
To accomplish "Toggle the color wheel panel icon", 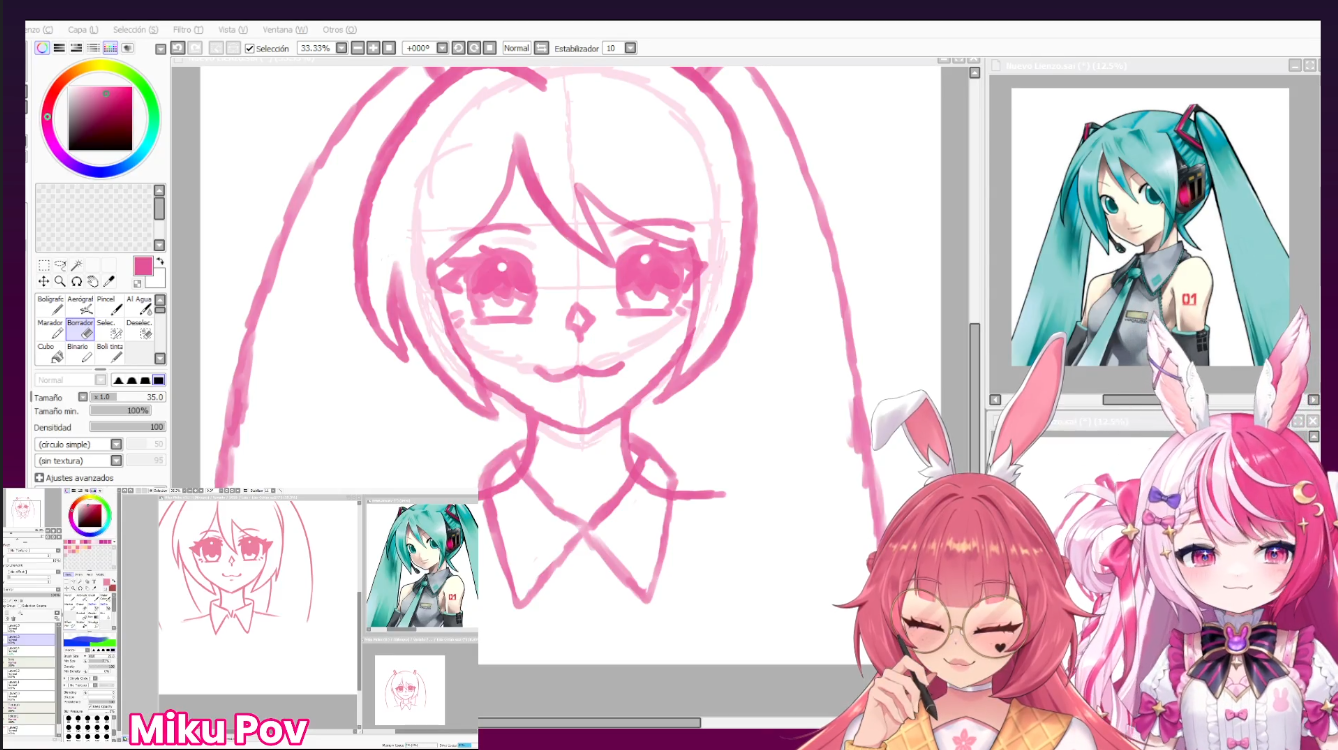I will pos(42,48).
